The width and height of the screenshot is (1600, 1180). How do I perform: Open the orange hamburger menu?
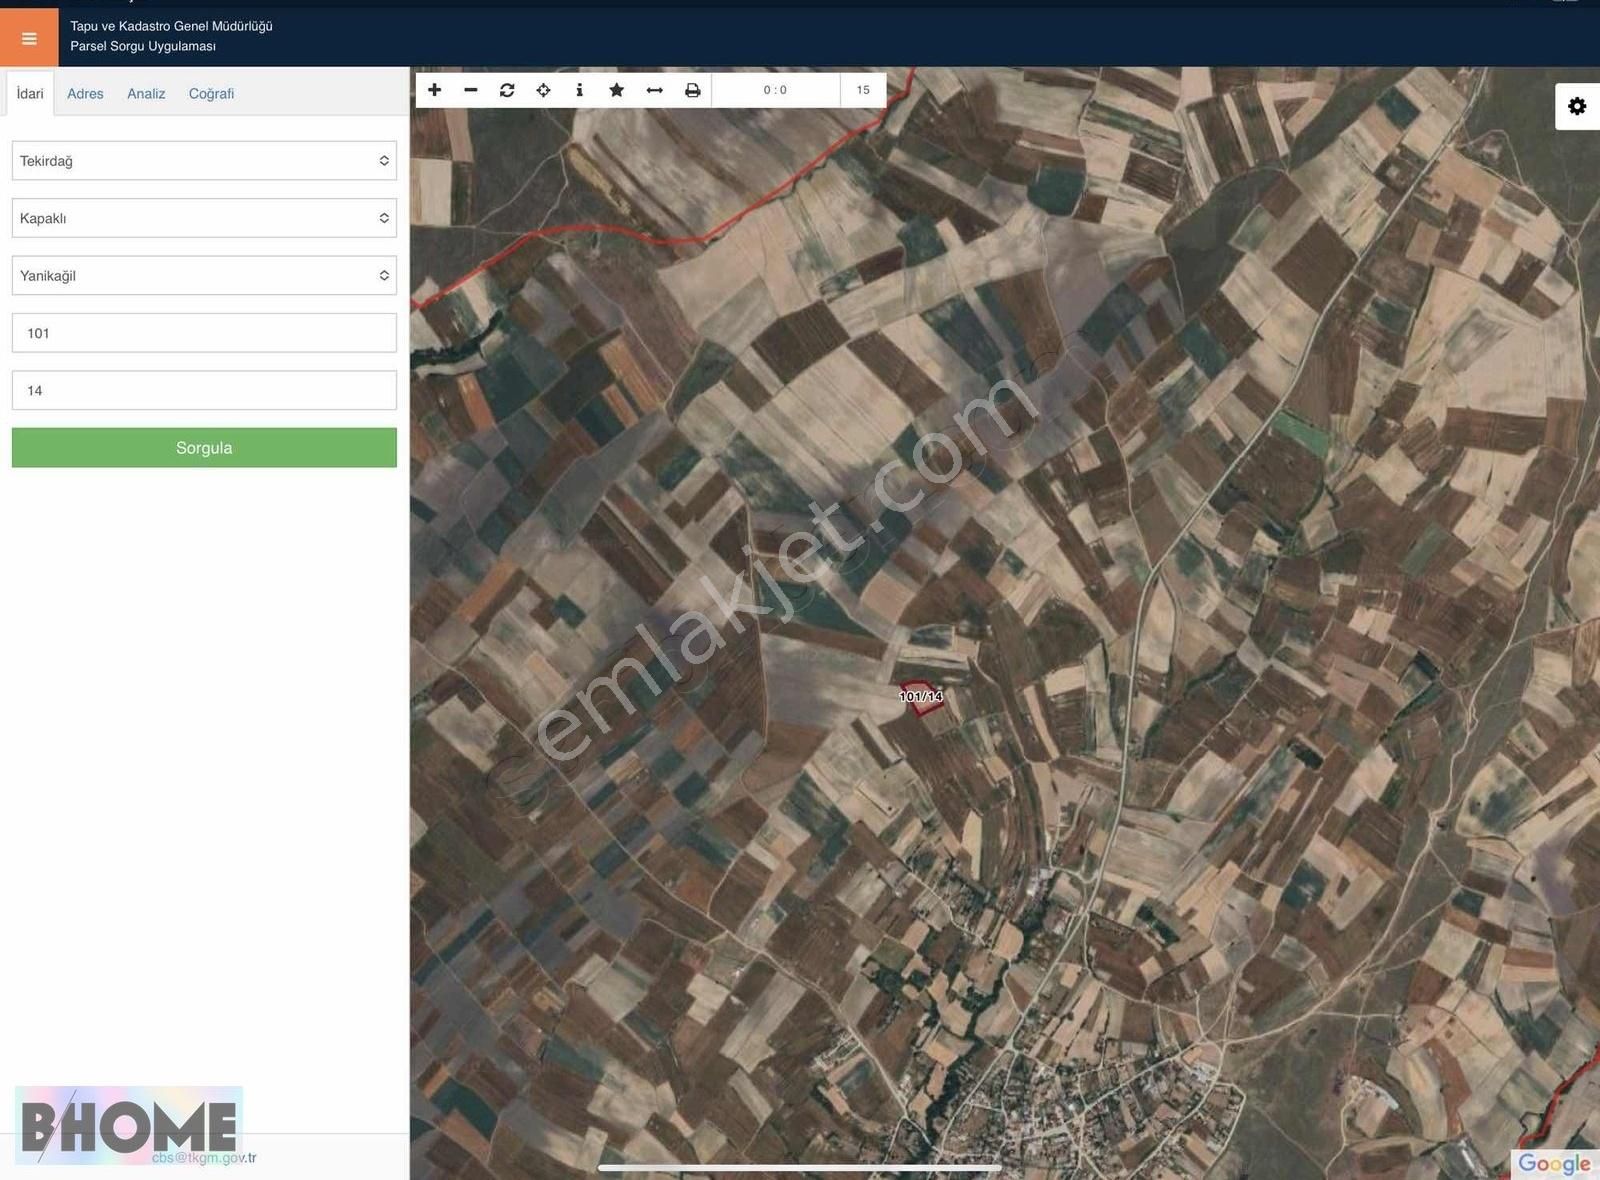[x=29, y=38]
